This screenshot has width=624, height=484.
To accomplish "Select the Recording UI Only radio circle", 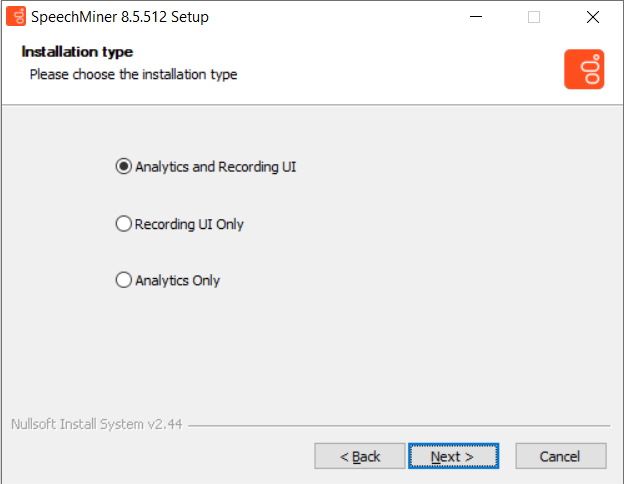I will (x=124, y=224).
